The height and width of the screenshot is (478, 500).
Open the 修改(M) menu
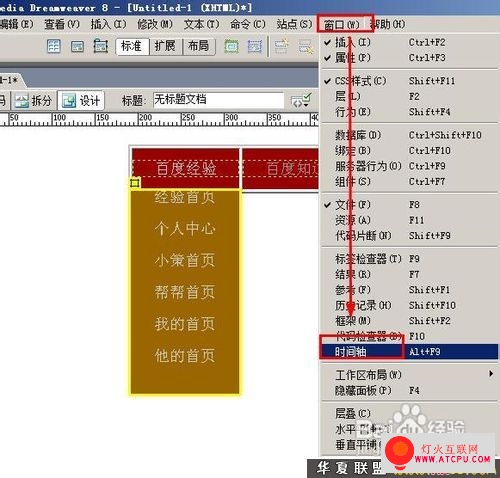155,24
